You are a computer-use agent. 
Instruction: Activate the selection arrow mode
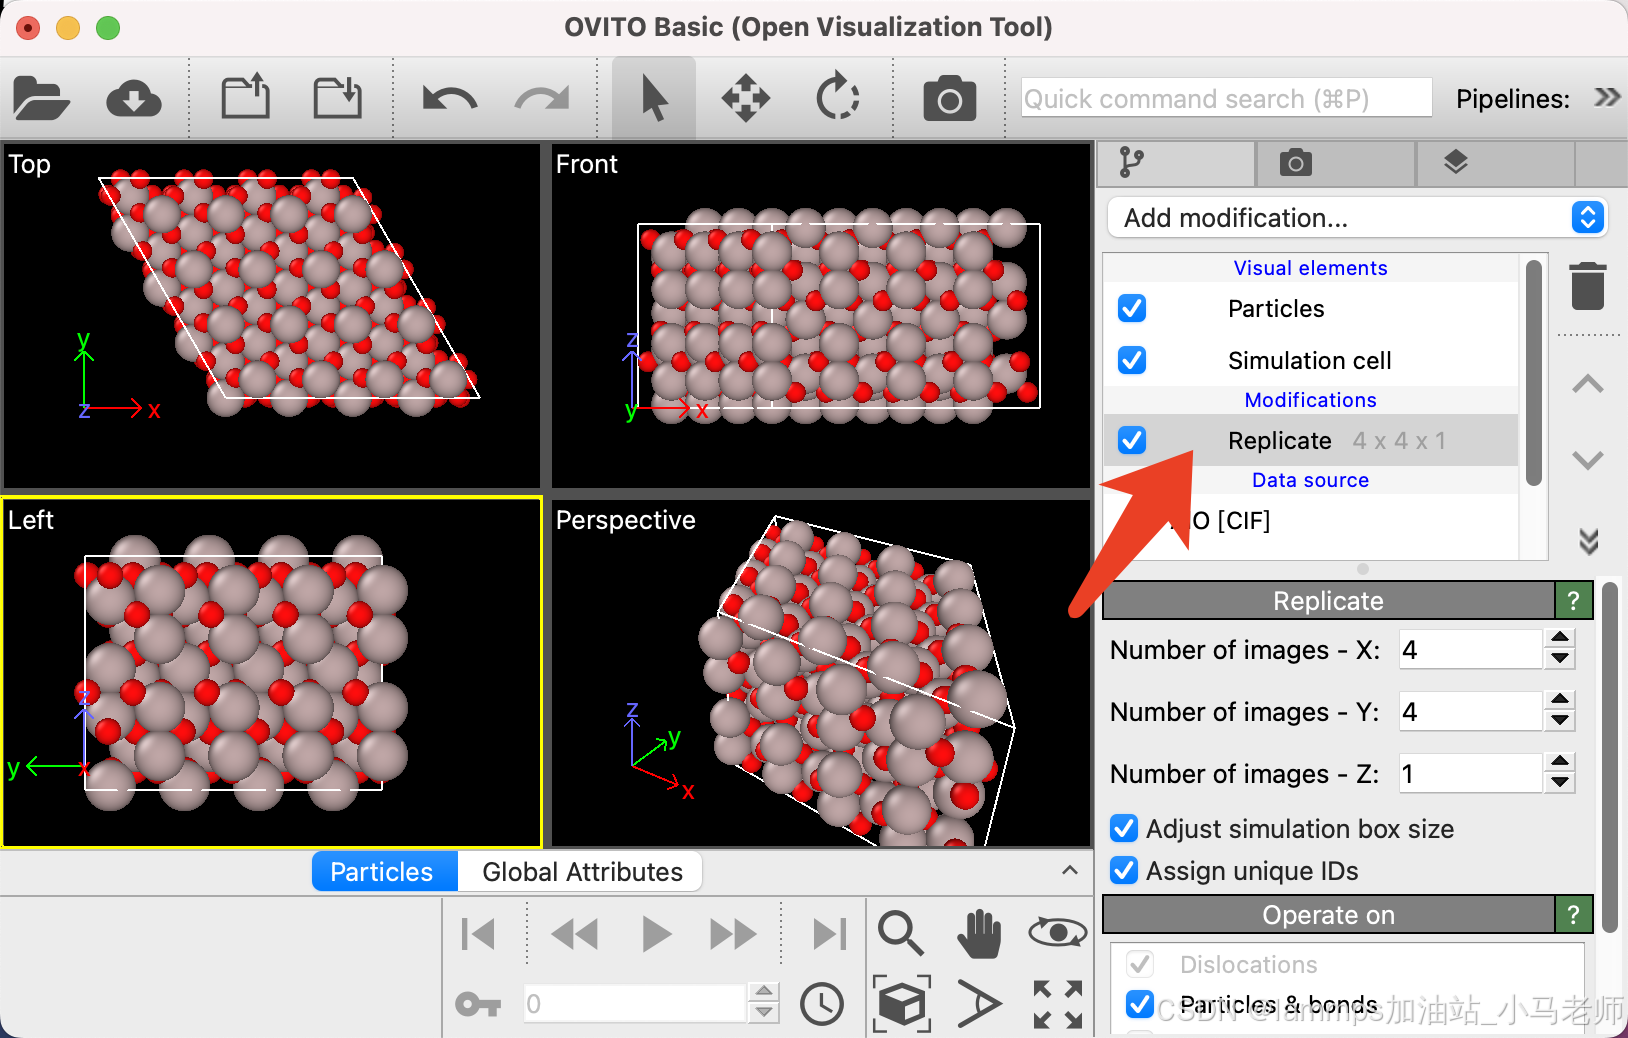pyautogui.click(x=654, y=98)
